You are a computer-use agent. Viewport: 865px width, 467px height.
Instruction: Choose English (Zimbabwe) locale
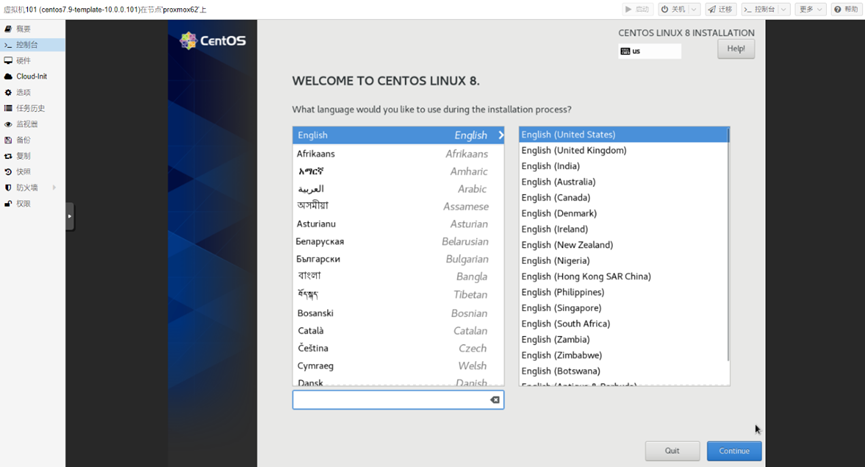click(x=623, y=356)
